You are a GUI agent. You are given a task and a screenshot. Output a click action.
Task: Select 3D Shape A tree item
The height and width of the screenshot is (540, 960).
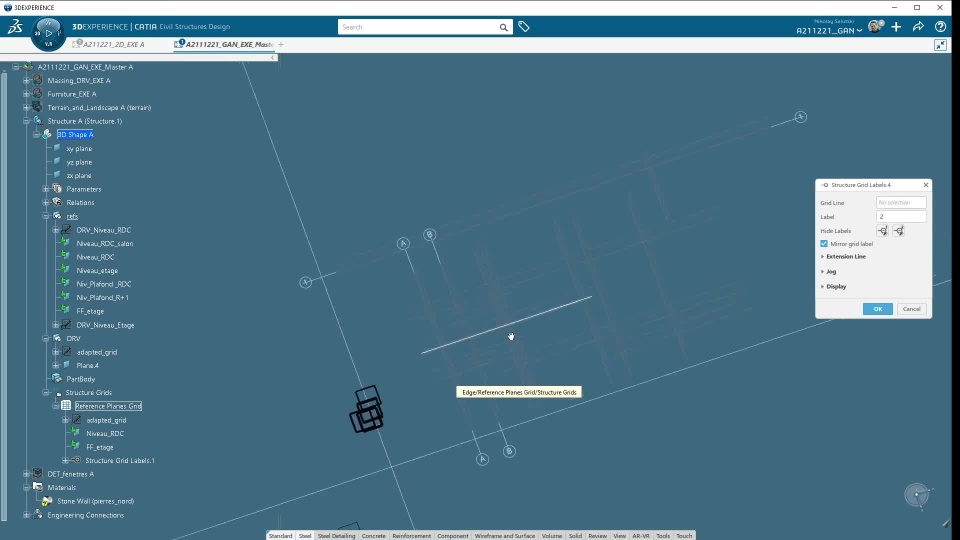pyautogui.click(x=75, y=134)
